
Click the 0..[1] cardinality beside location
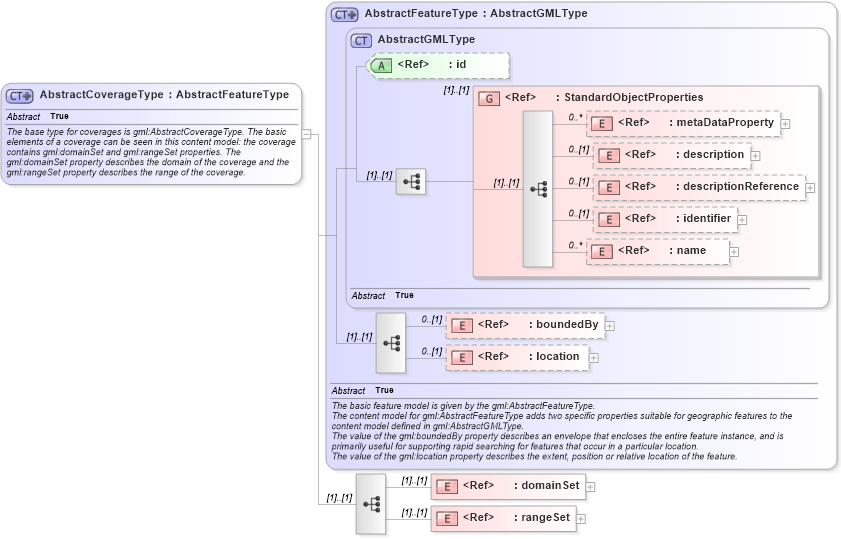click(x=432, y=352)
